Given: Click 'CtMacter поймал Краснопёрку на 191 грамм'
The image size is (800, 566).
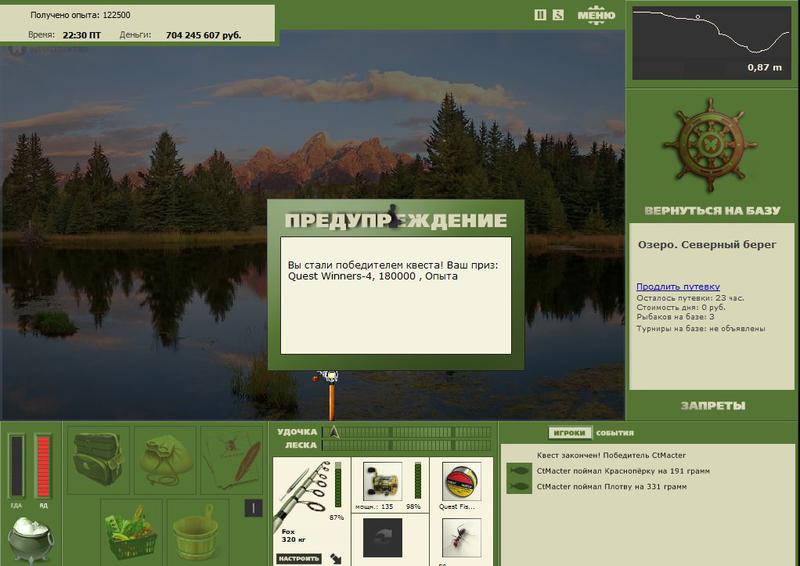Looking at the screenshot, I should (623, 471).
